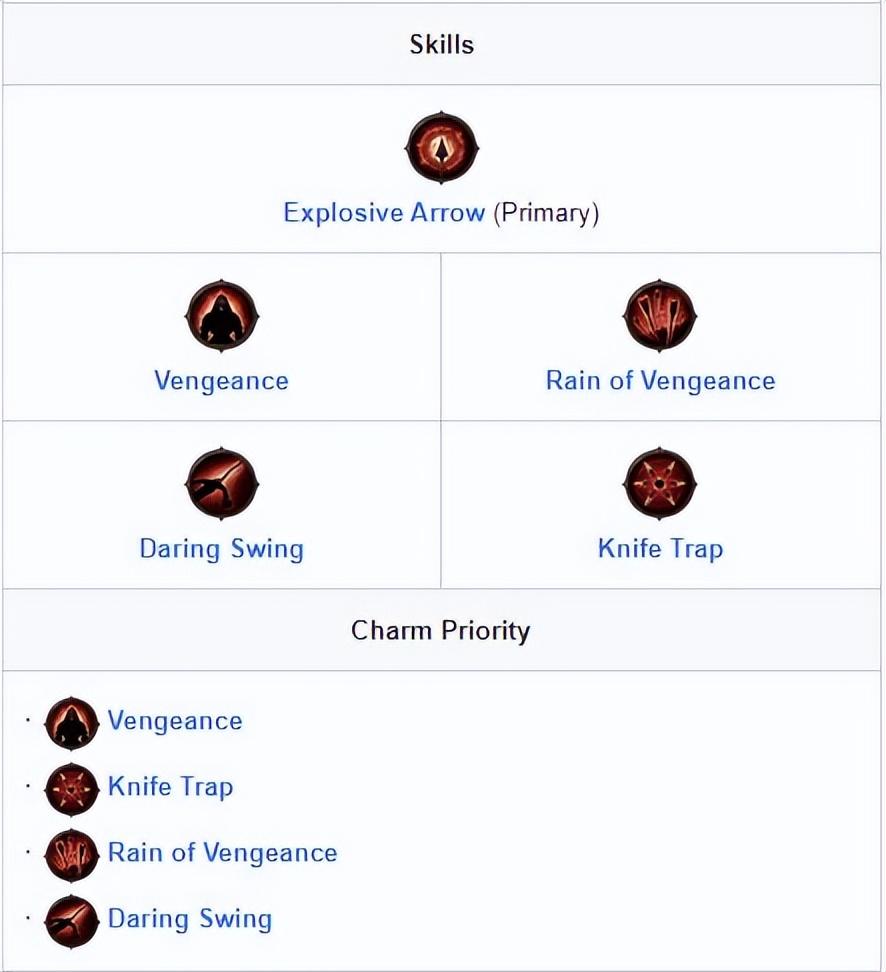
Task: Open the Vengeance text link in Skills grid
Action: (221, 381)
